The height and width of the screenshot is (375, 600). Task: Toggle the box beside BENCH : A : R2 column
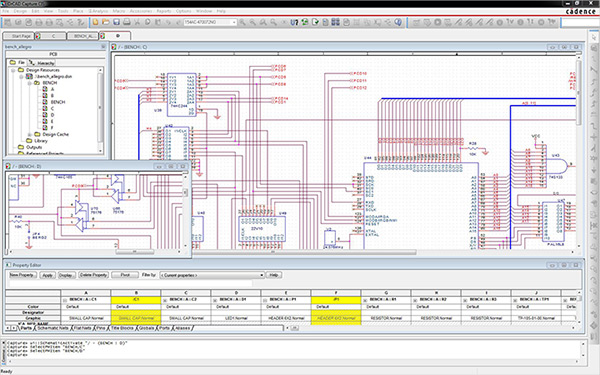[415, 300]
